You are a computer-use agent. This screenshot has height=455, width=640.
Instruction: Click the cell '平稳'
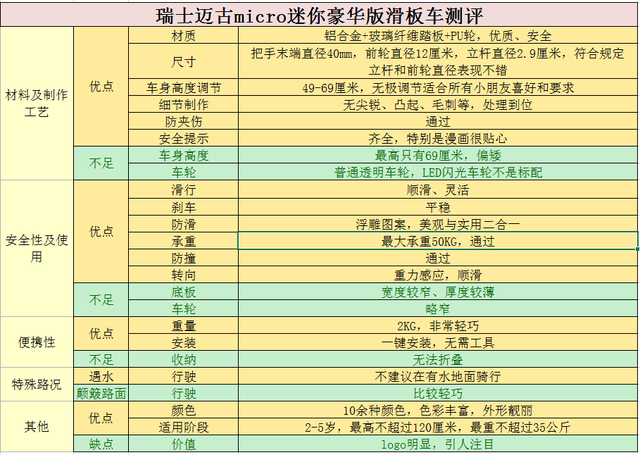[x=438, y=207]
